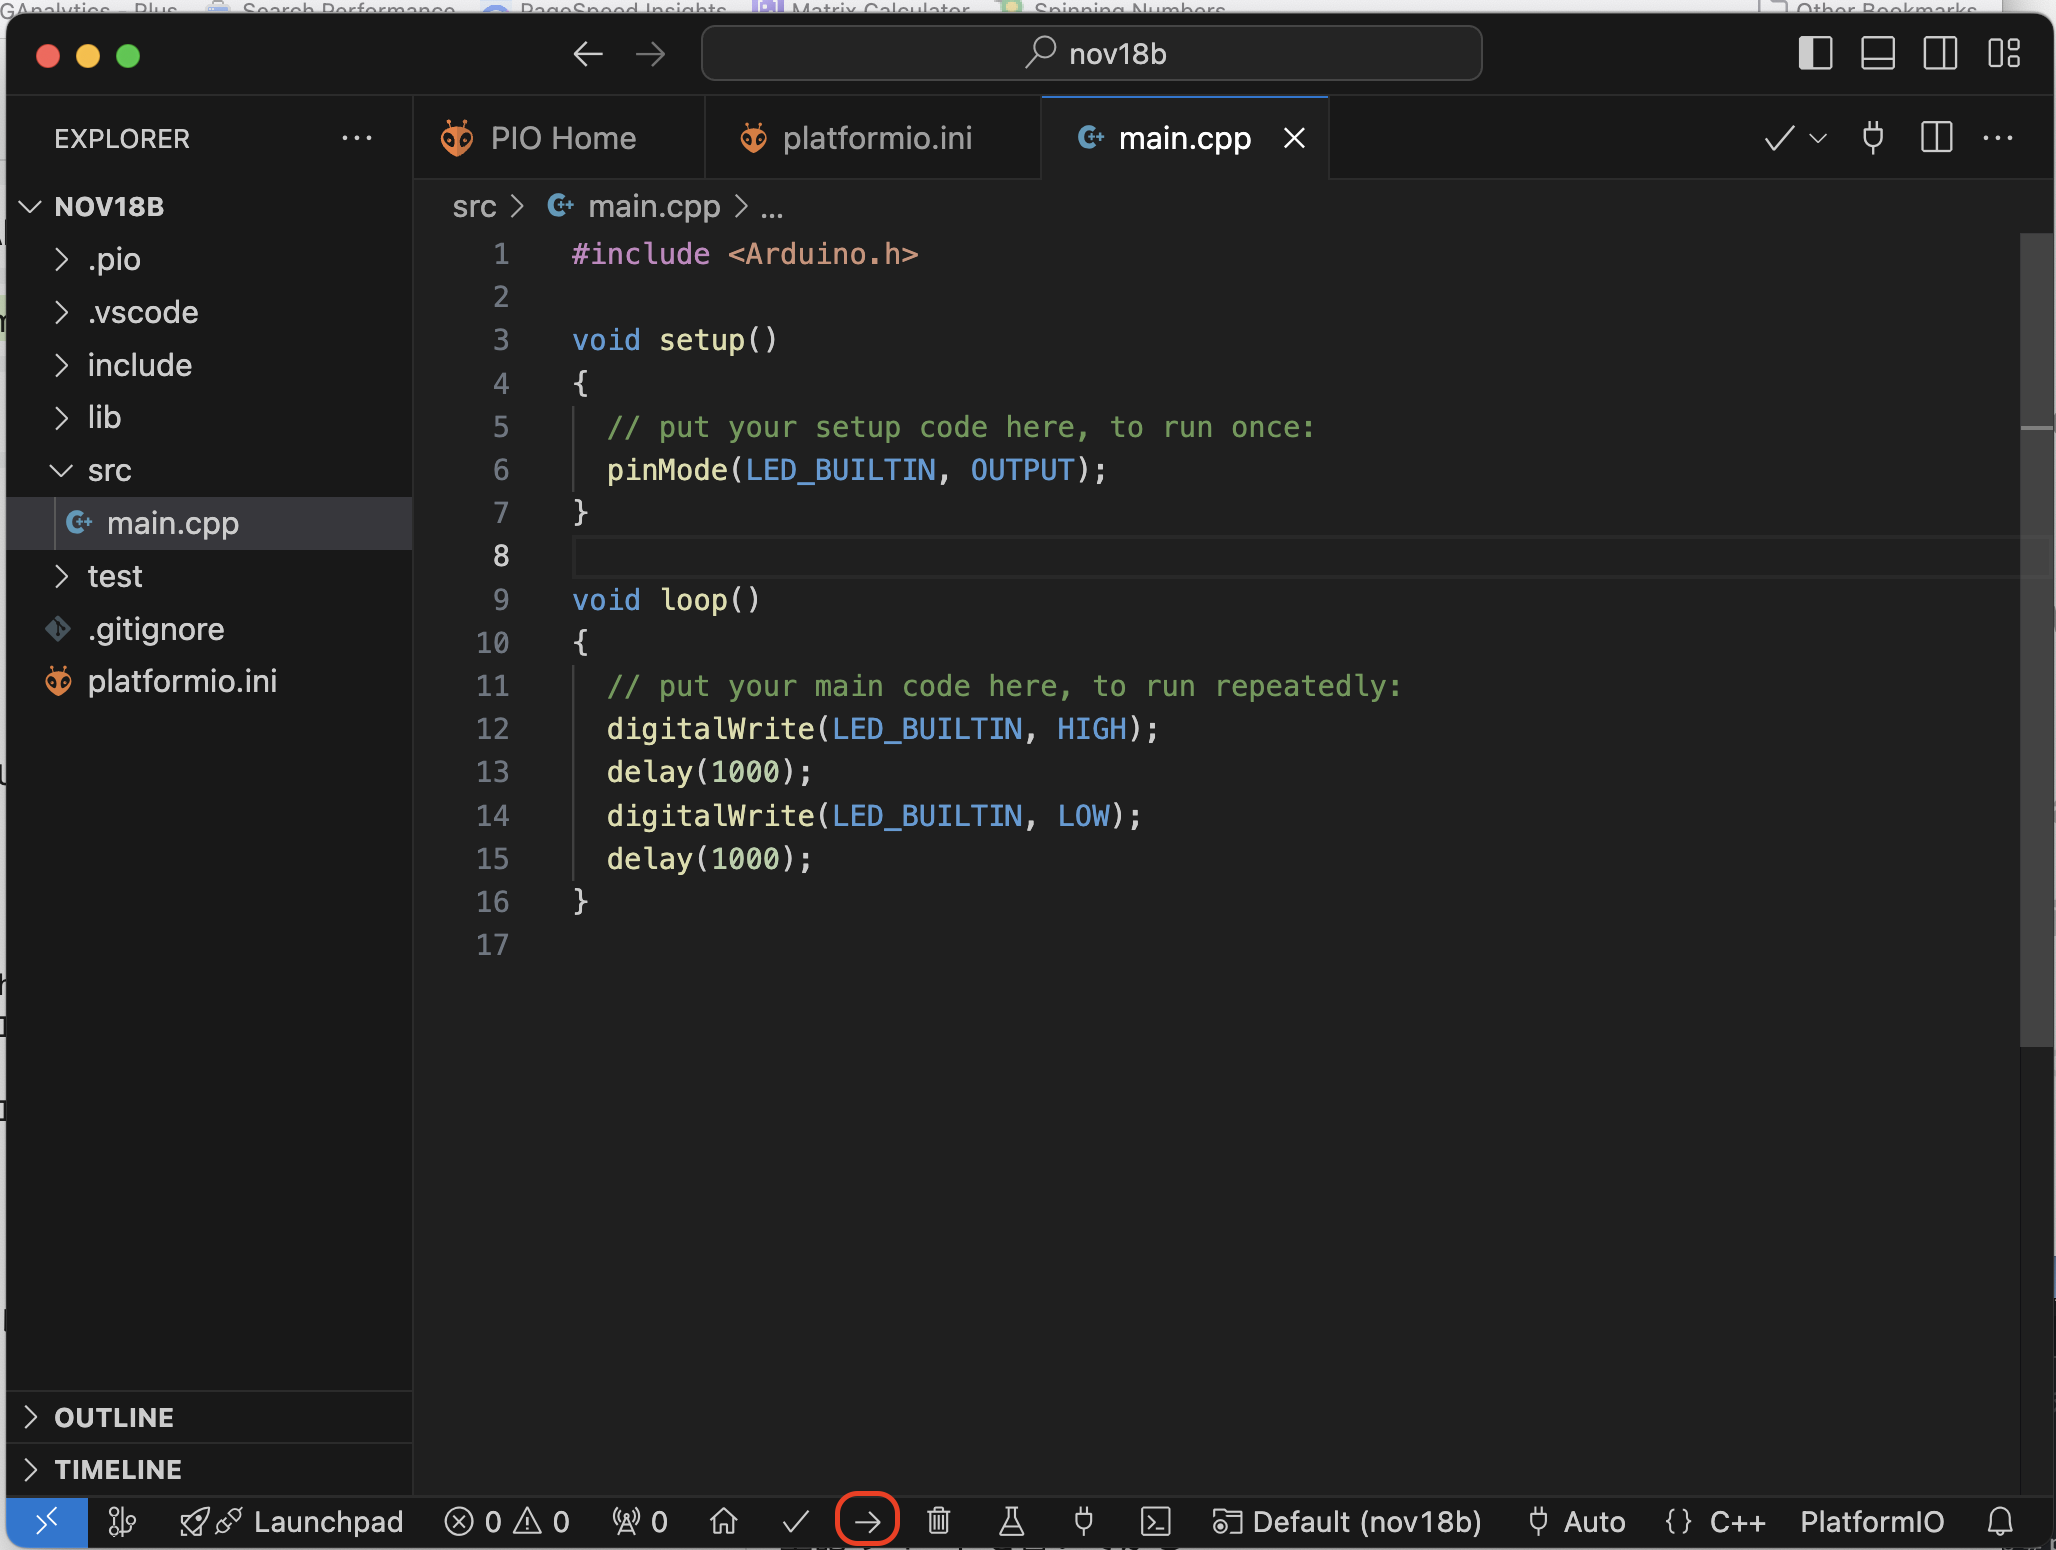Click Default (nov18b) environment switcher
This screenshot has width=2056, height=1550.
1347,1521
